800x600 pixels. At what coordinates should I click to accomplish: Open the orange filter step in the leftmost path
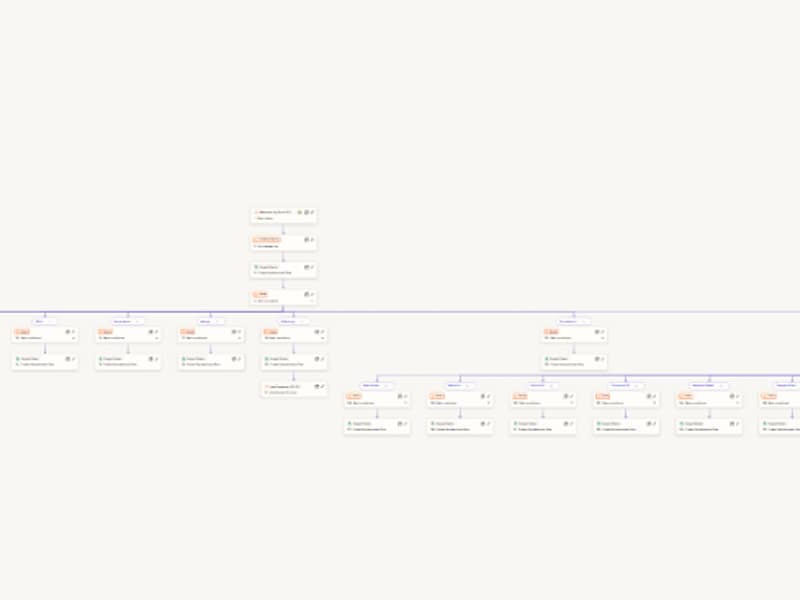point(45,335)
